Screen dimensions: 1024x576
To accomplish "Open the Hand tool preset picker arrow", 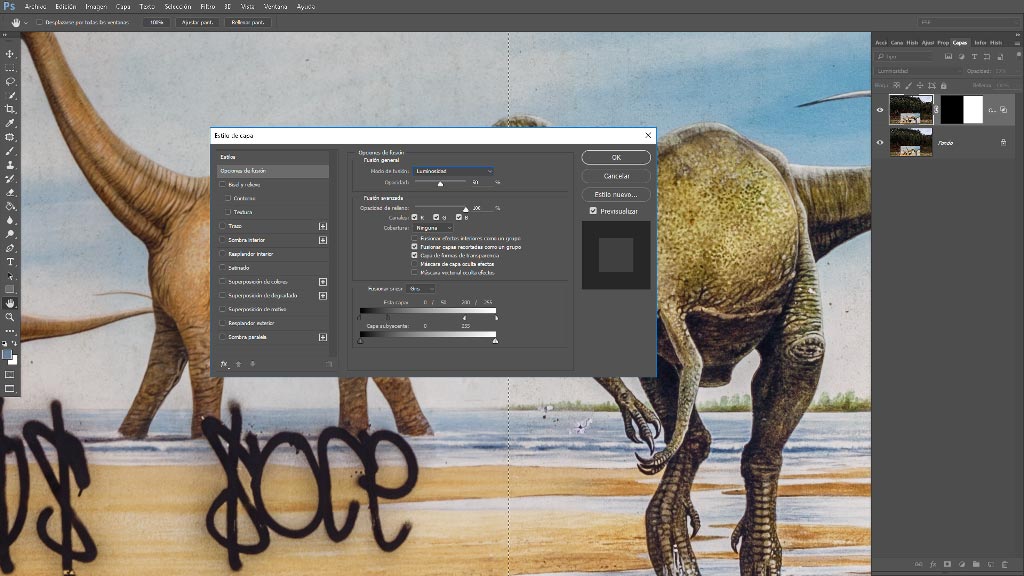I will (26, 22).
